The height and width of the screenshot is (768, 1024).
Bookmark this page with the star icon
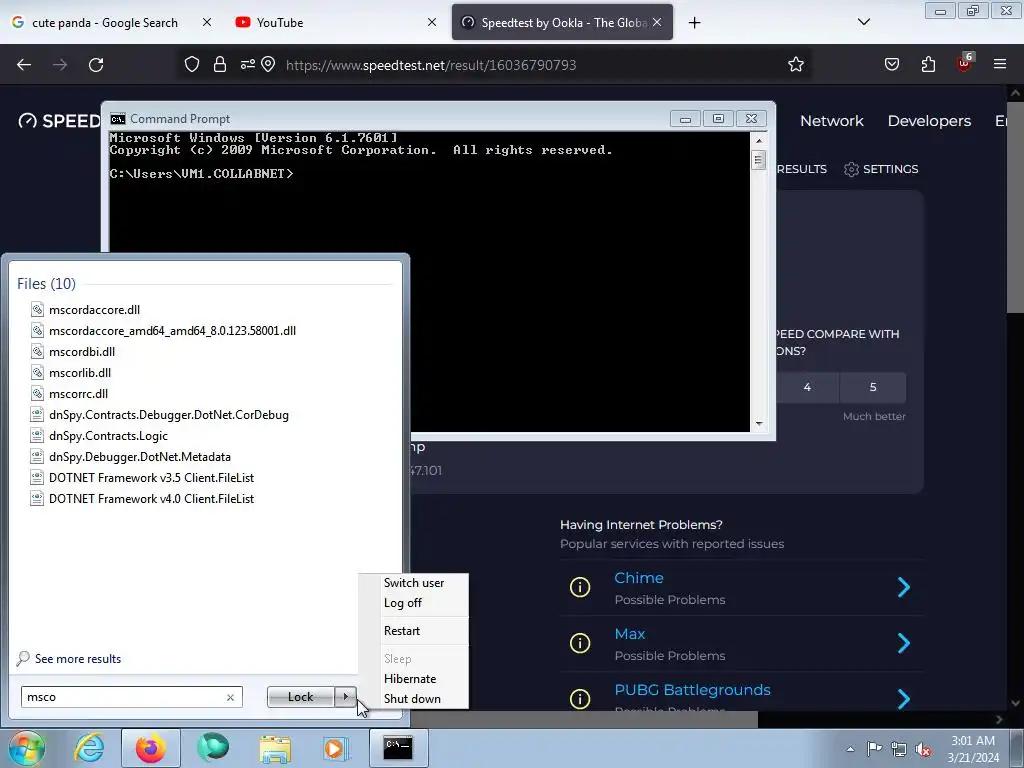tap(795, 64)
